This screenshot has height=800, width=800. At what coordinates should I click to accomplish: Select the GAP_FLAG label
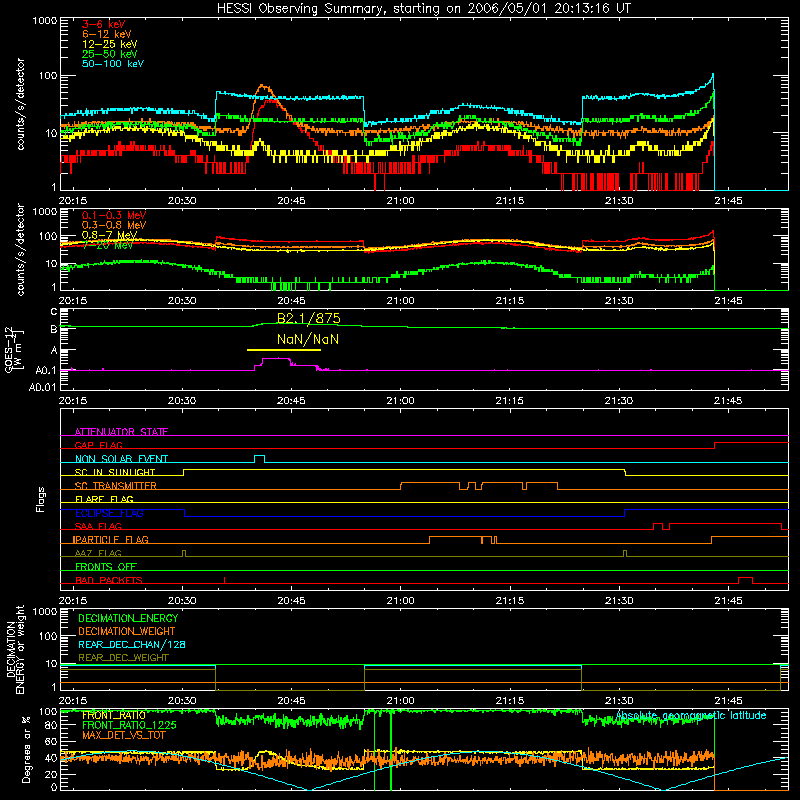tap(98, 445)
